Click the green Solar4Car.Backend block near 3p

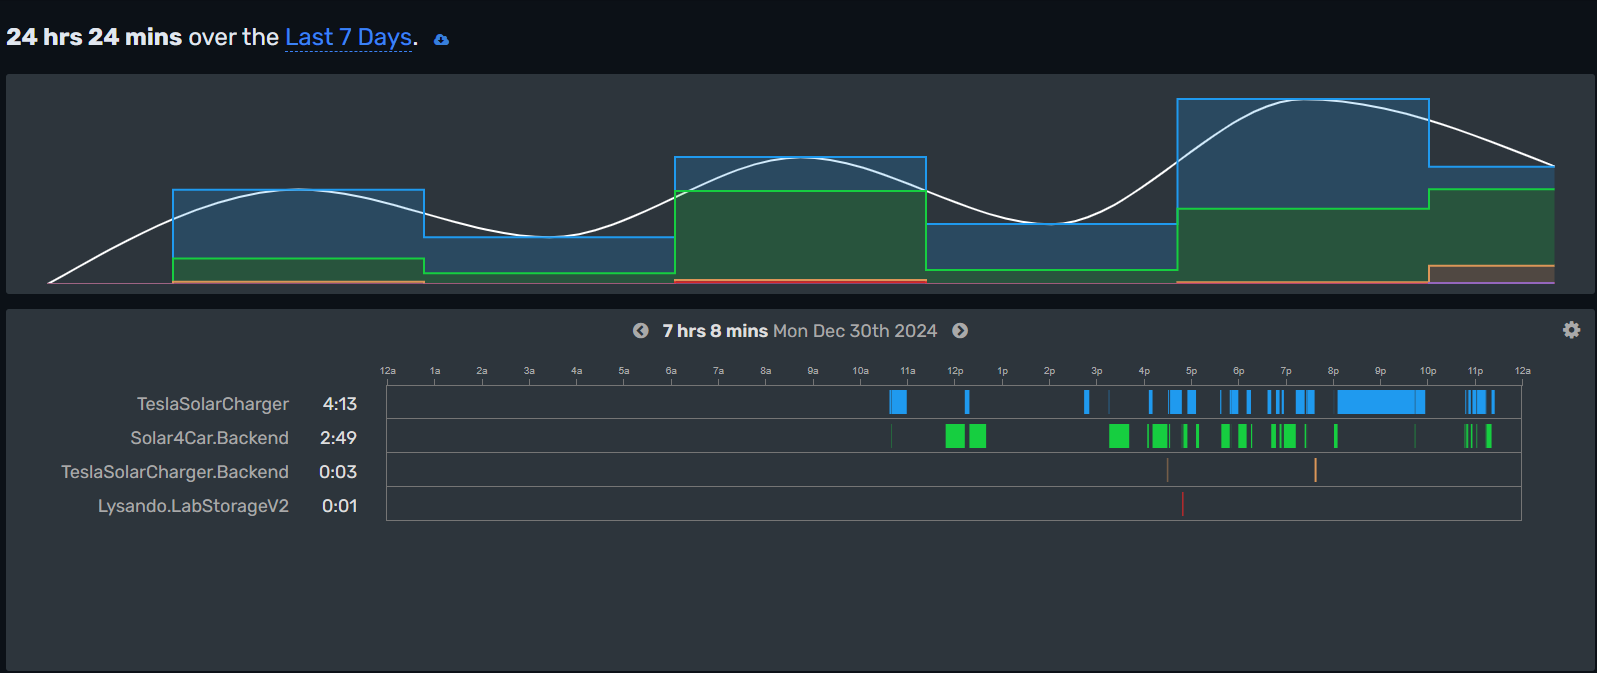(x=1119, y=436)
